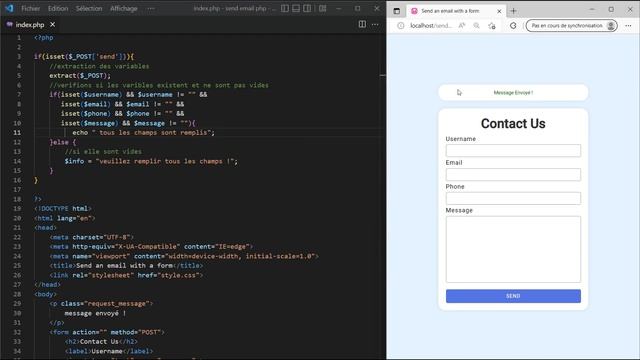The image size is (640, 360).
Task: Open a new browser tab
Action: [x=513, y=11]
